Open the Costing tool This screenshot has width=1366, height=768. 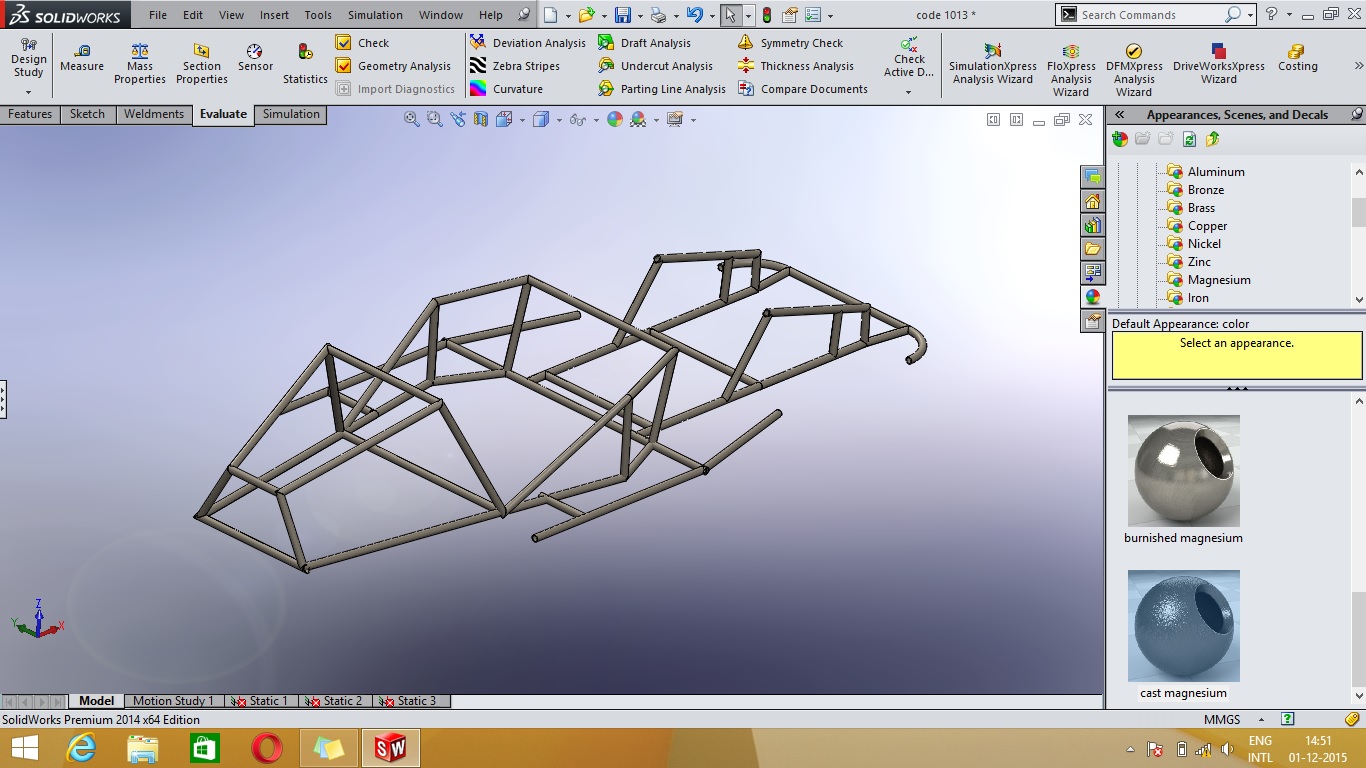1297,58
